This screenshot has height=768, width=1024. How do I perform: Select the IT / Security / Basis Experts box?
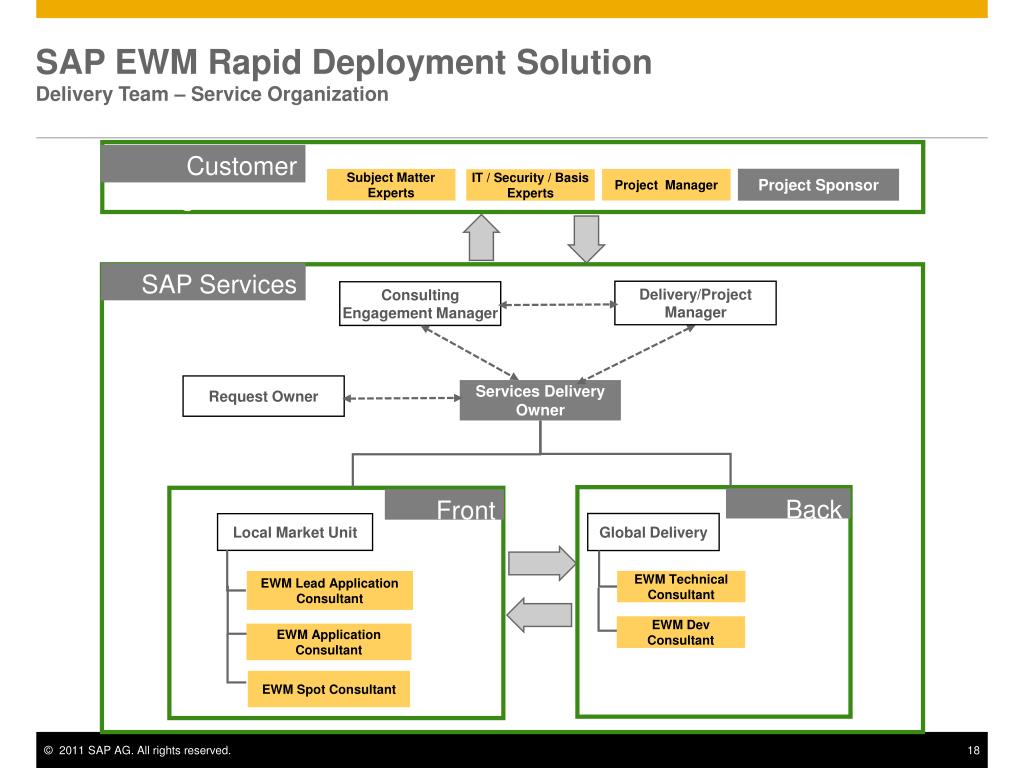530,185
